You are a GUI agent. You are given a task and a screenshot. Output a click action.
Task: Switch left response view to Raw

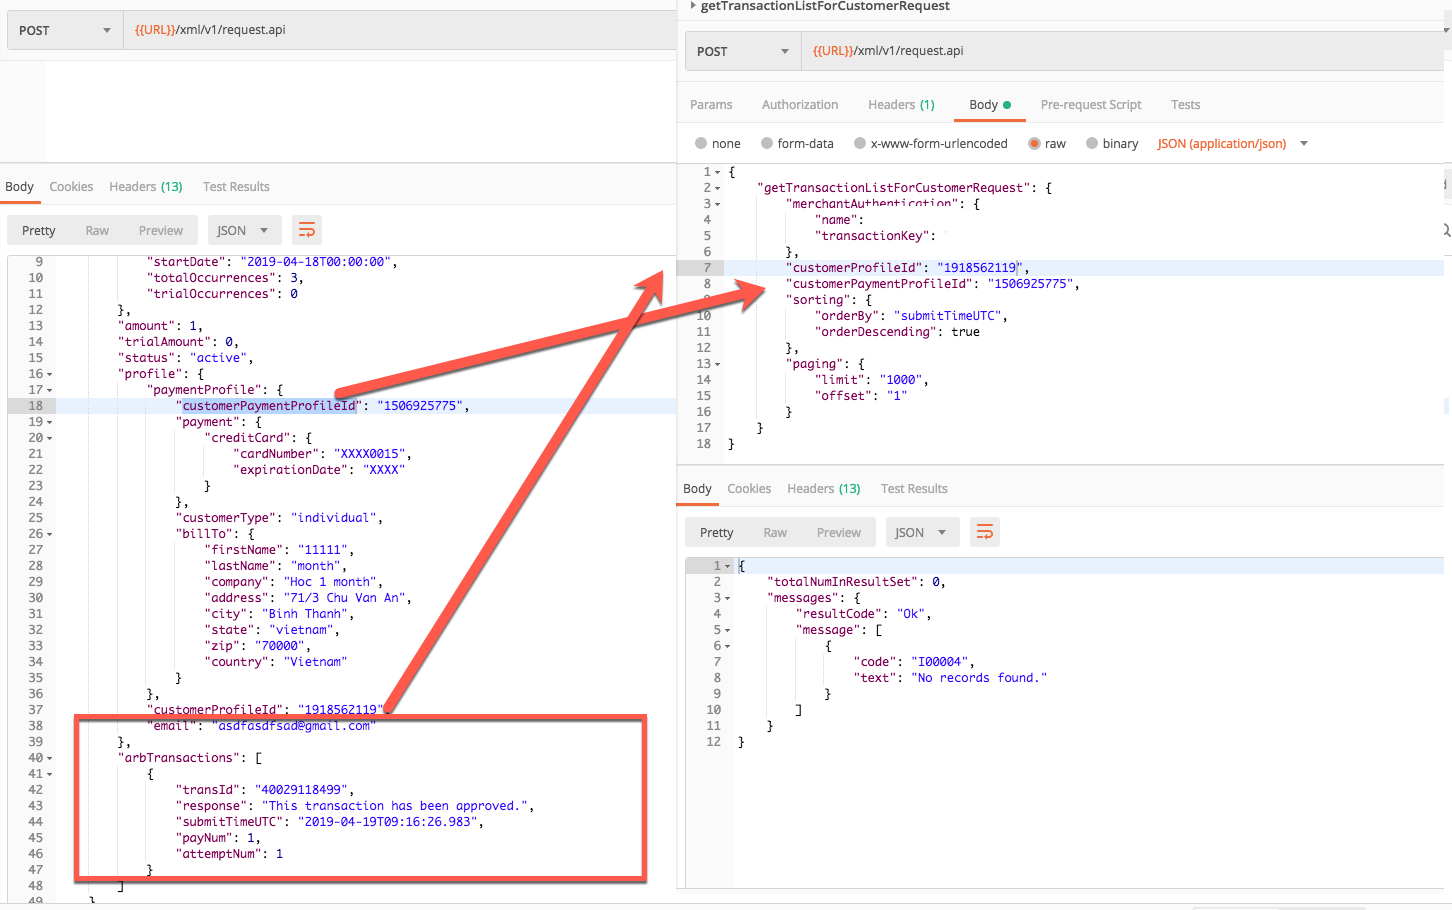97,231
